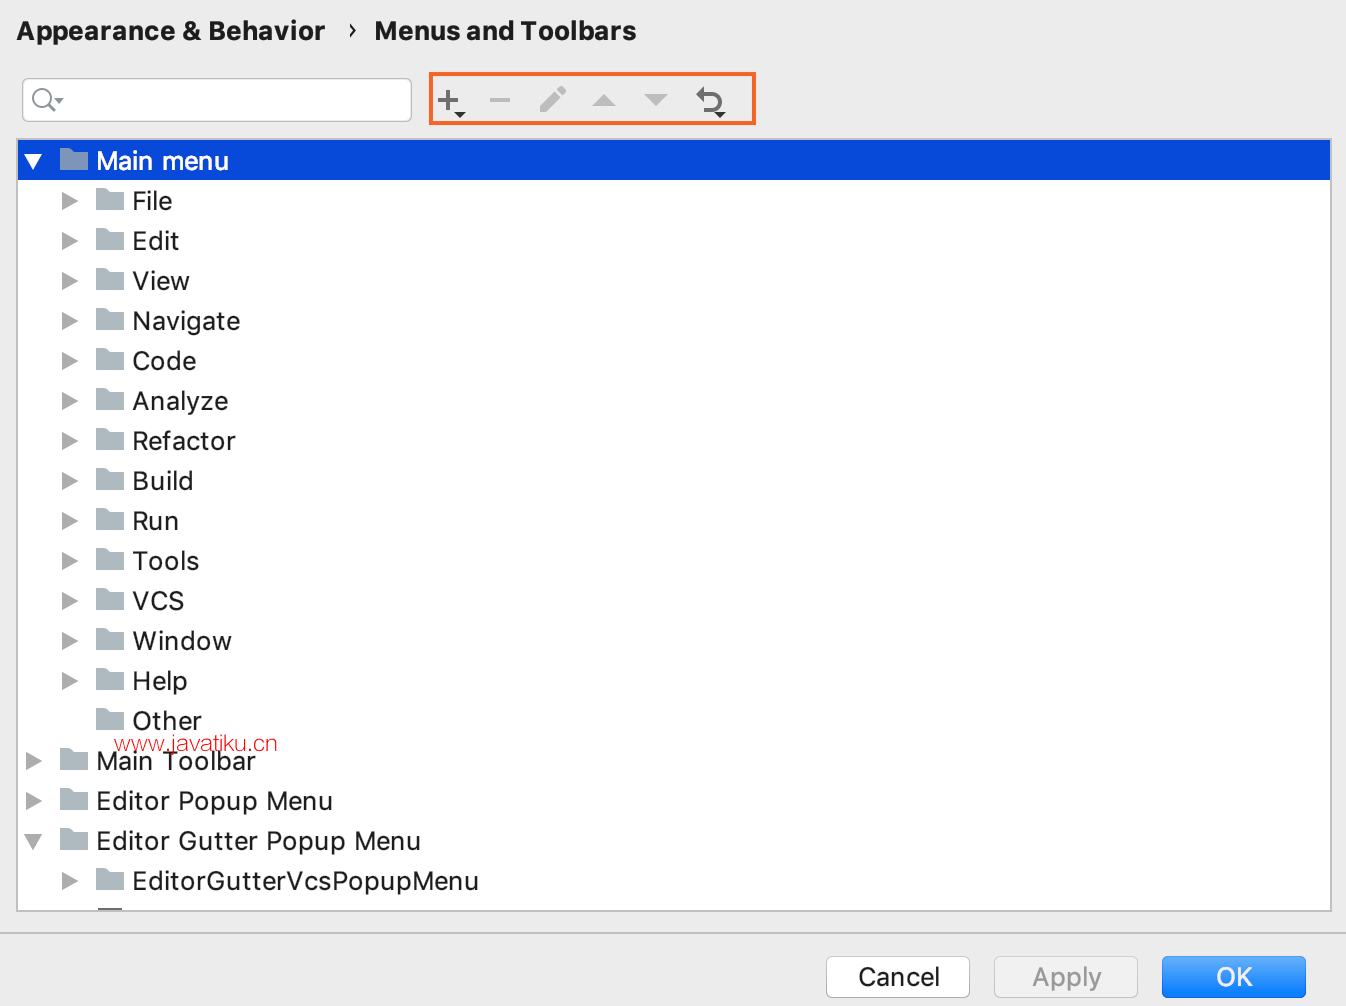The width and height of the screenshot is (1346, 1006).
Task: Click the Move Down arrow icon
Action: tap(656, 100)
